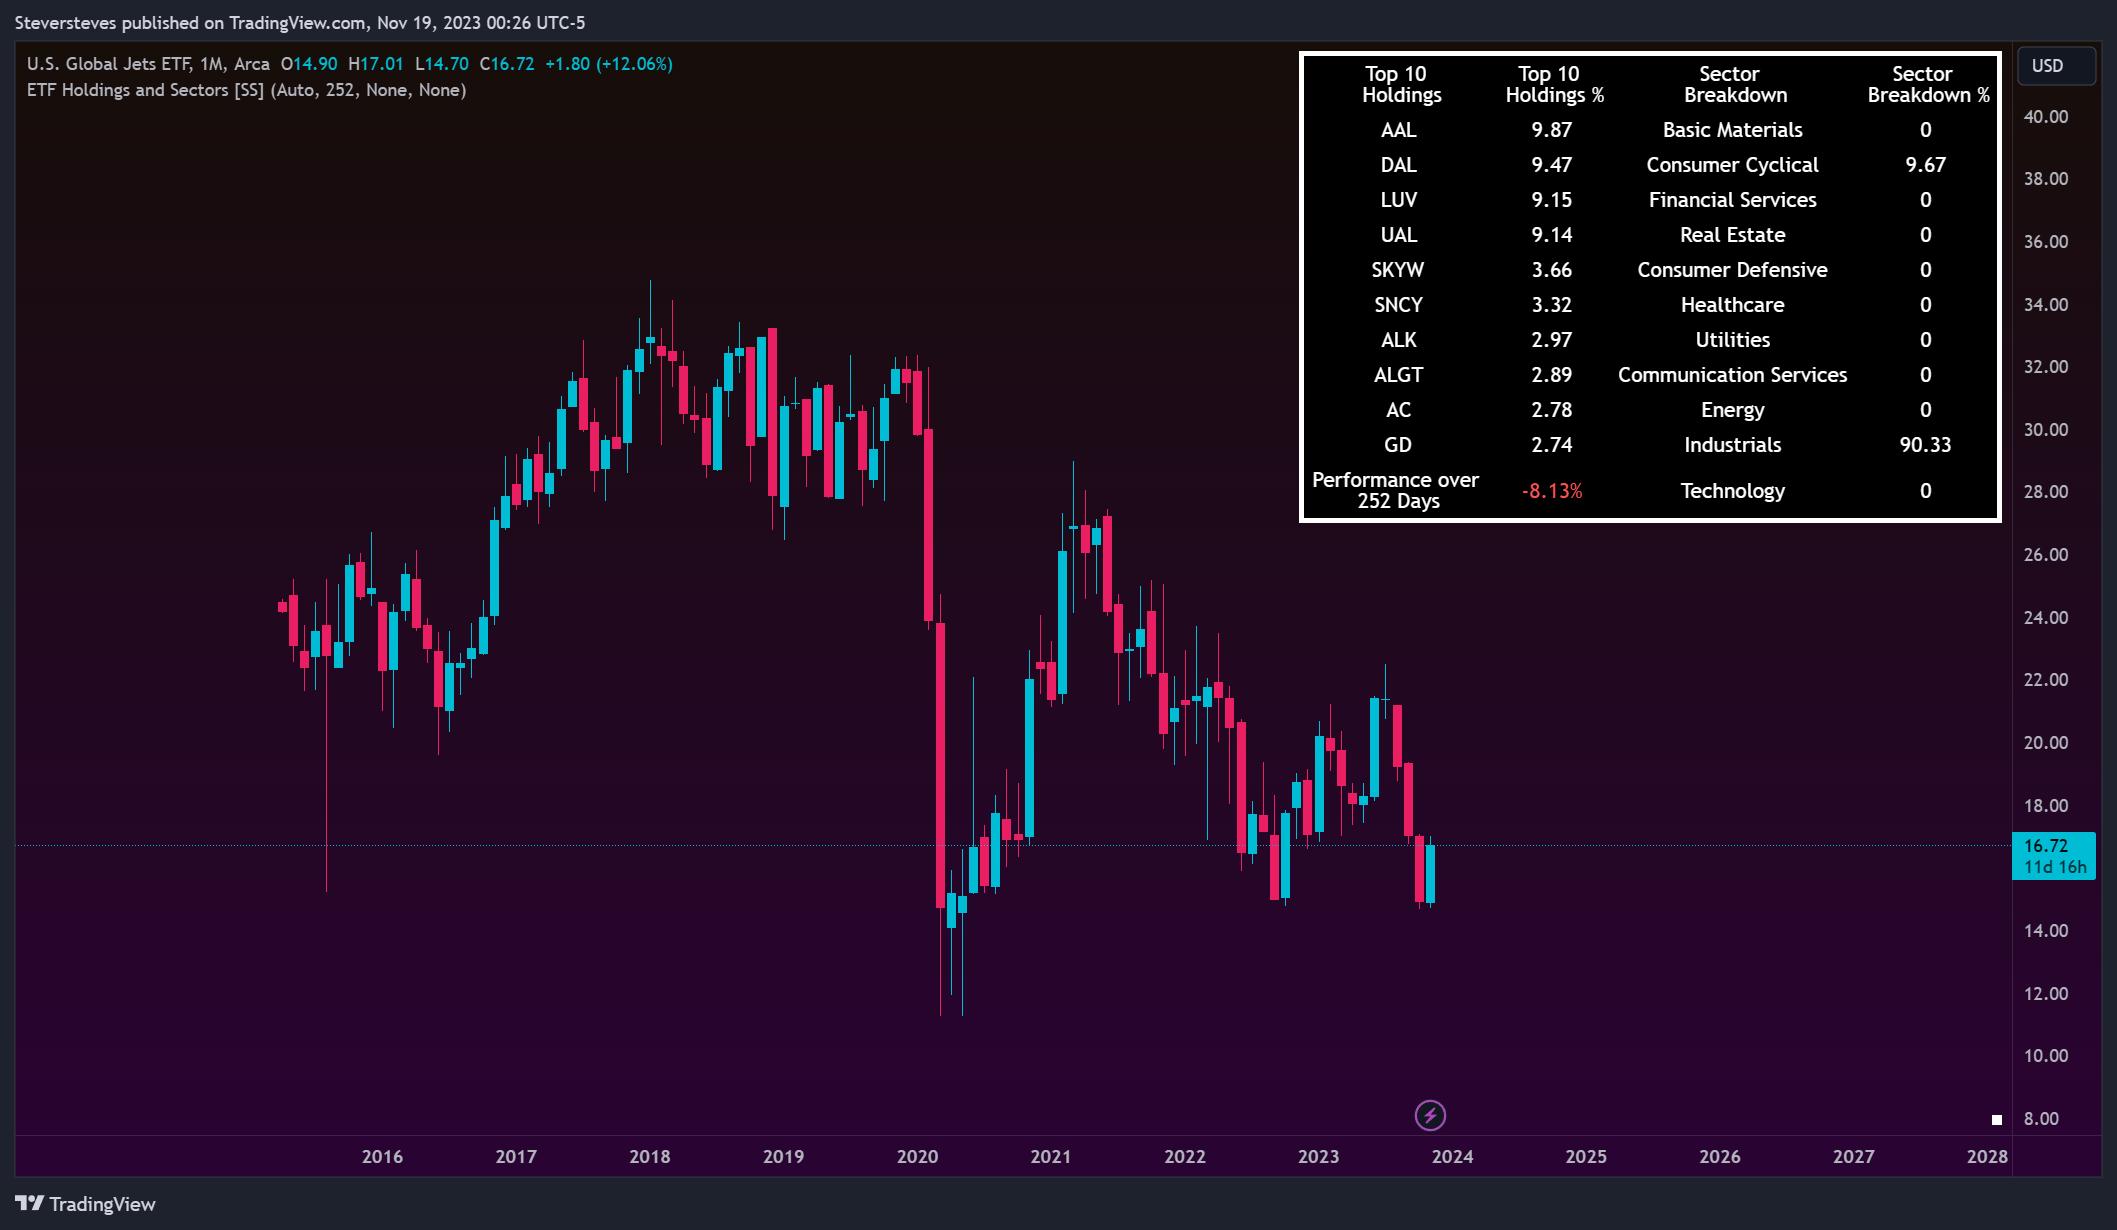Click the SKYW holding cell
The image size is (2117, 1230).
1398,270
